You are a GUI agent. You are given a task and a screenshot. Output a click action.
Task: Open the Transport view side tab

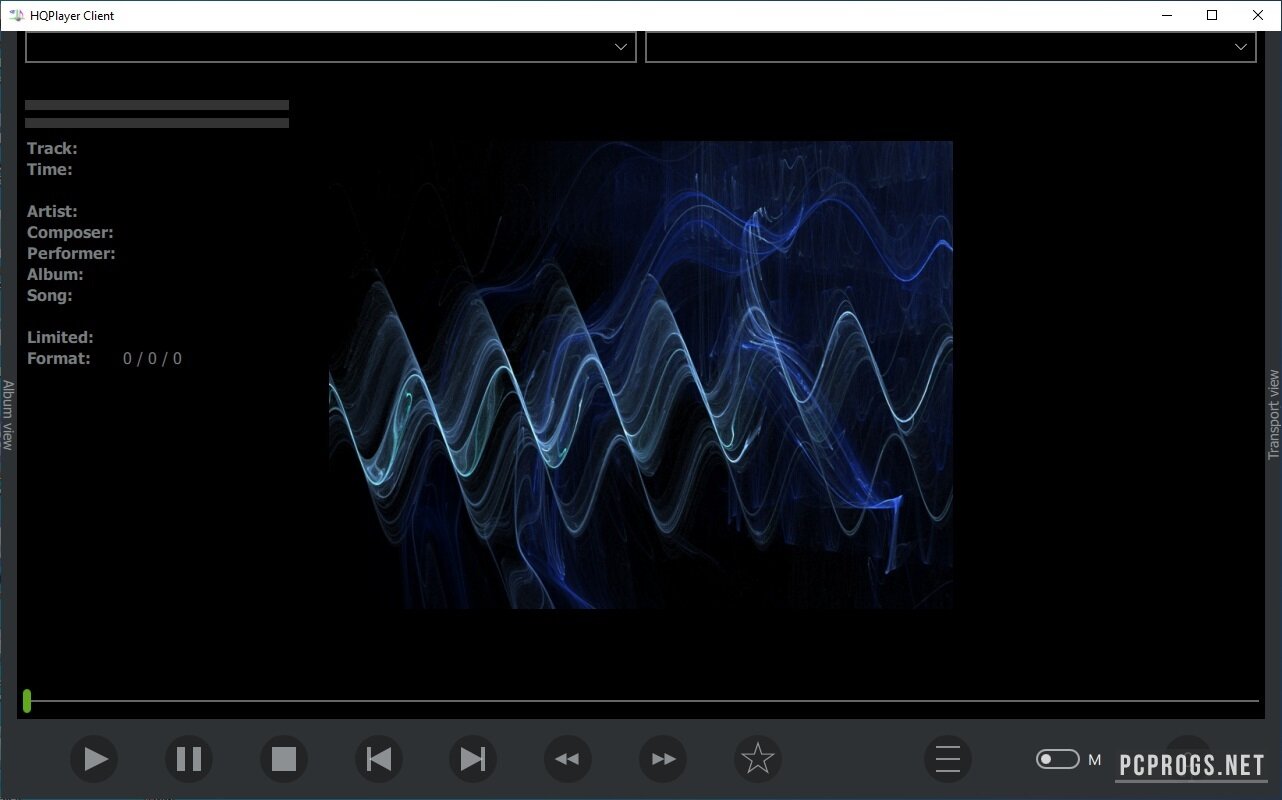tap(1273, 414)
